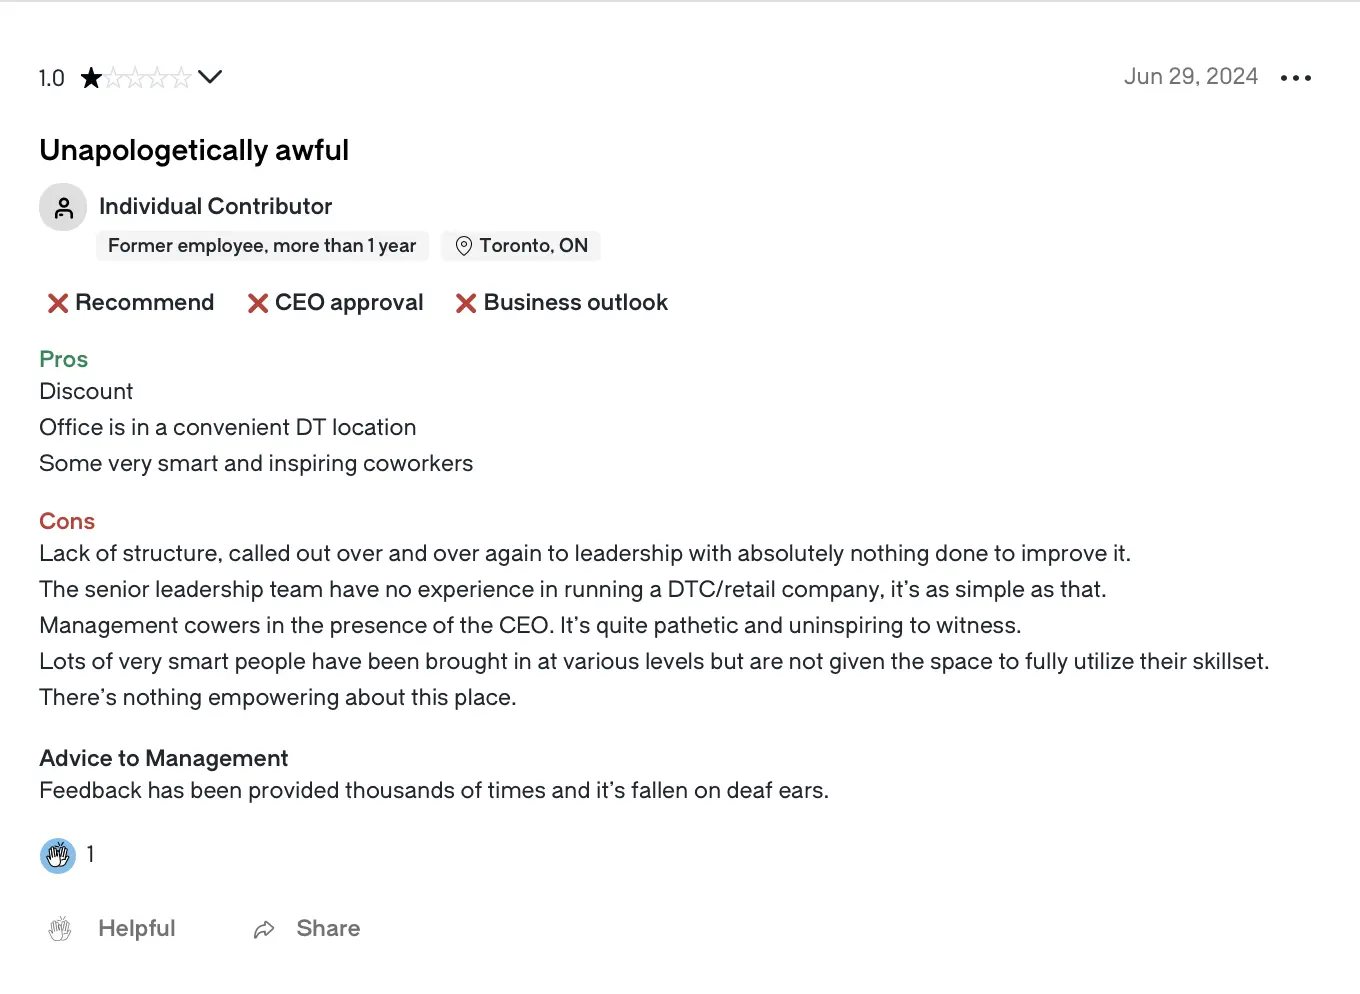Click the helpful count number 1
1360x994 pixels.
click(x=90, y=854)
